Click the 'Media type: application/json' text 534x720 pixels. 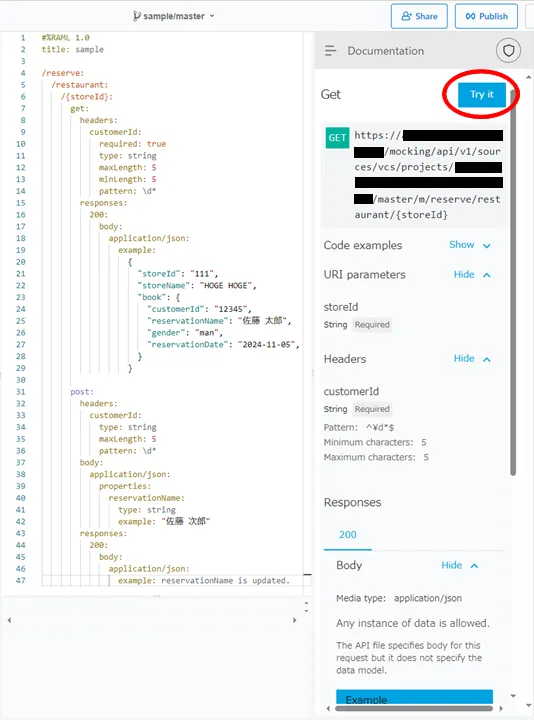[x=399, y=598]
